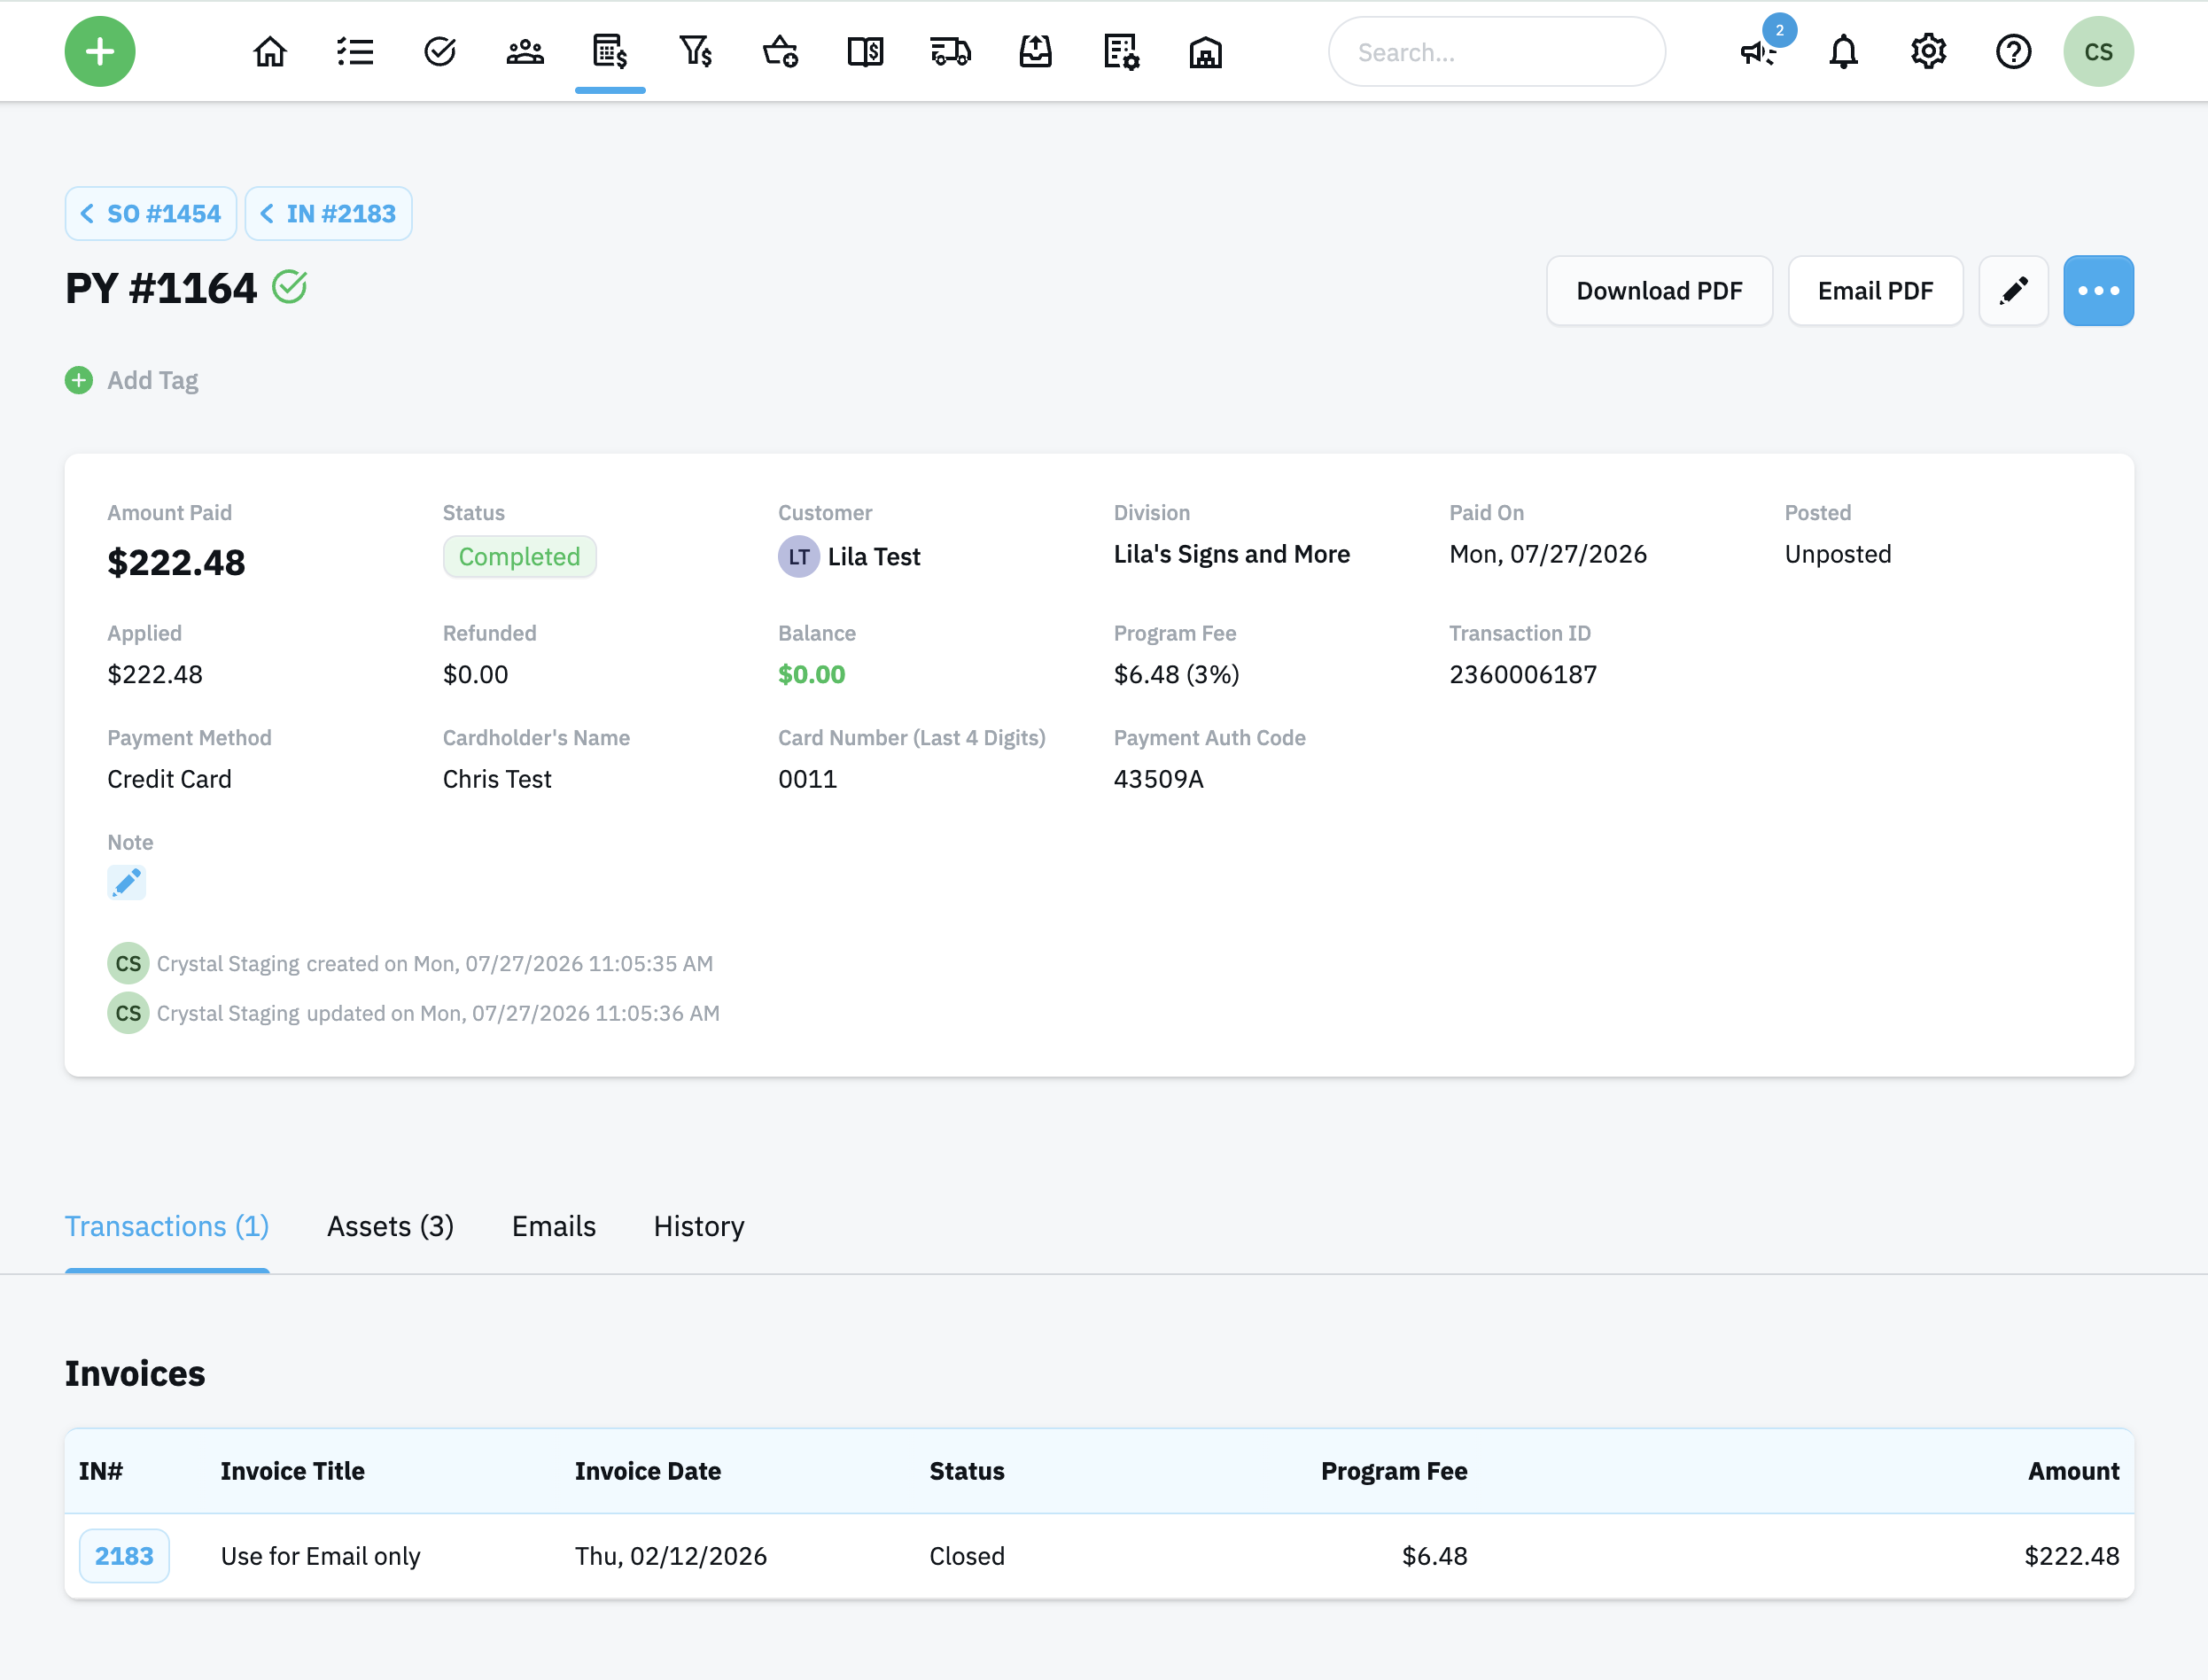This screenshot has height=1680, width=2208.
Task: Go back to IN #2183
Action: 329,214
